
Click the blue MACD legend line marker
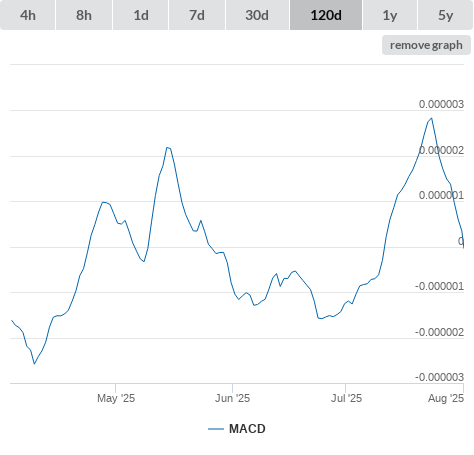(x=216, y=429)
